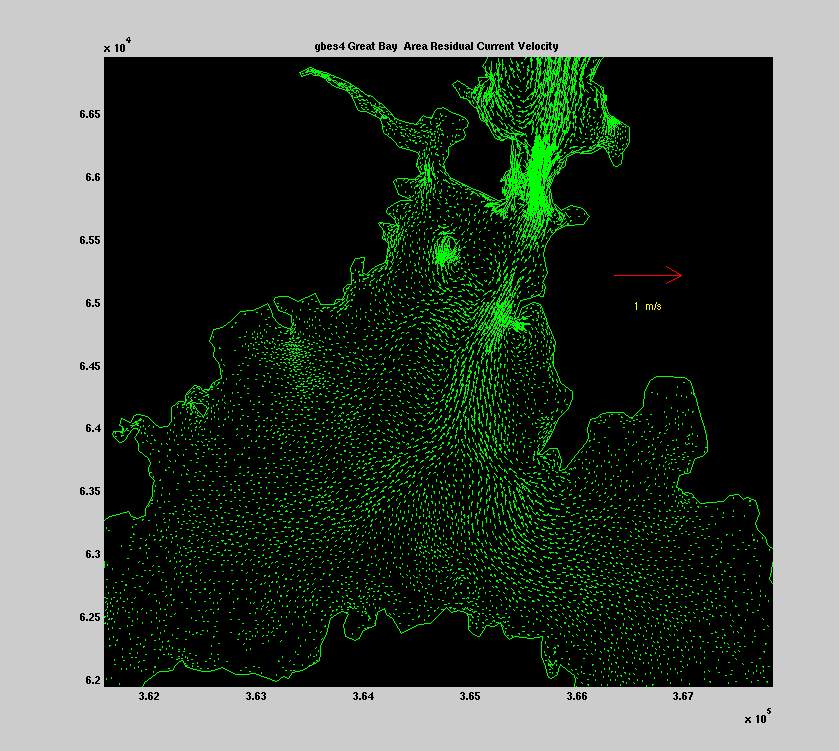Click the x-axis tick label 3.62

pyautogui.click(x=149, y=696)
